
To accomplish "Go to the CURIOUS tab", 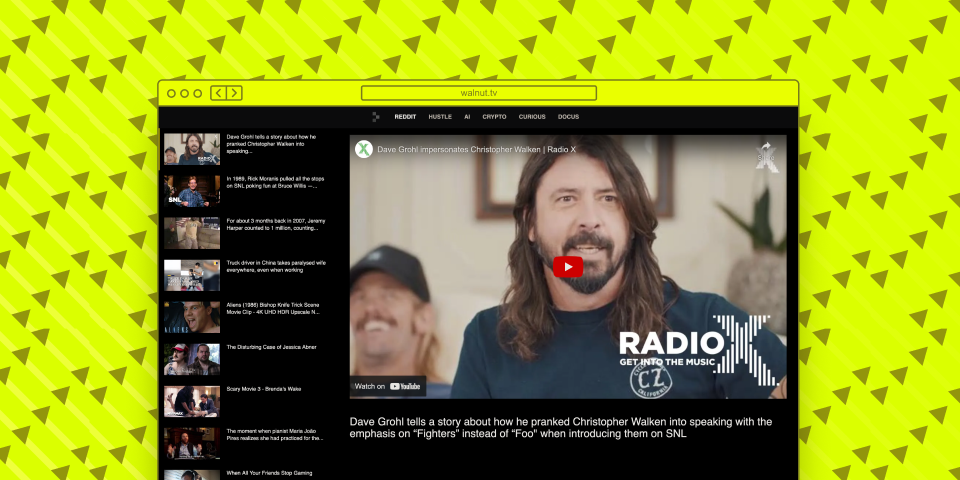I will pyautogui.click(x=532, y=117).
